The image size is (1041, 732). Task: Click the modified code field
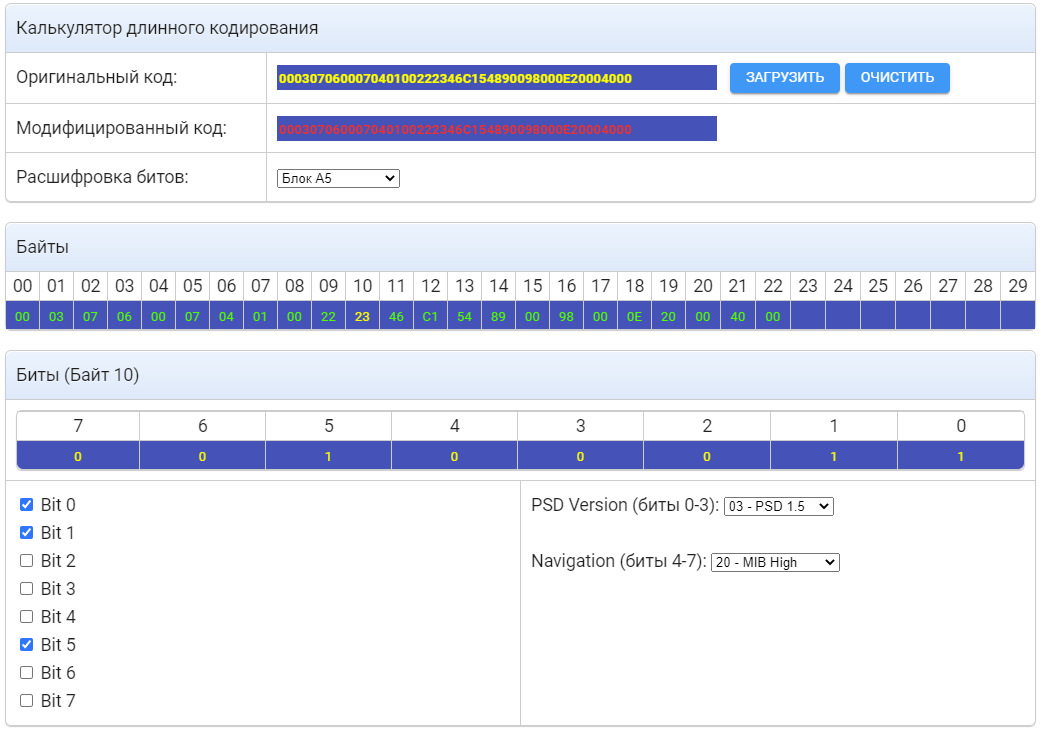pos(497,129)
